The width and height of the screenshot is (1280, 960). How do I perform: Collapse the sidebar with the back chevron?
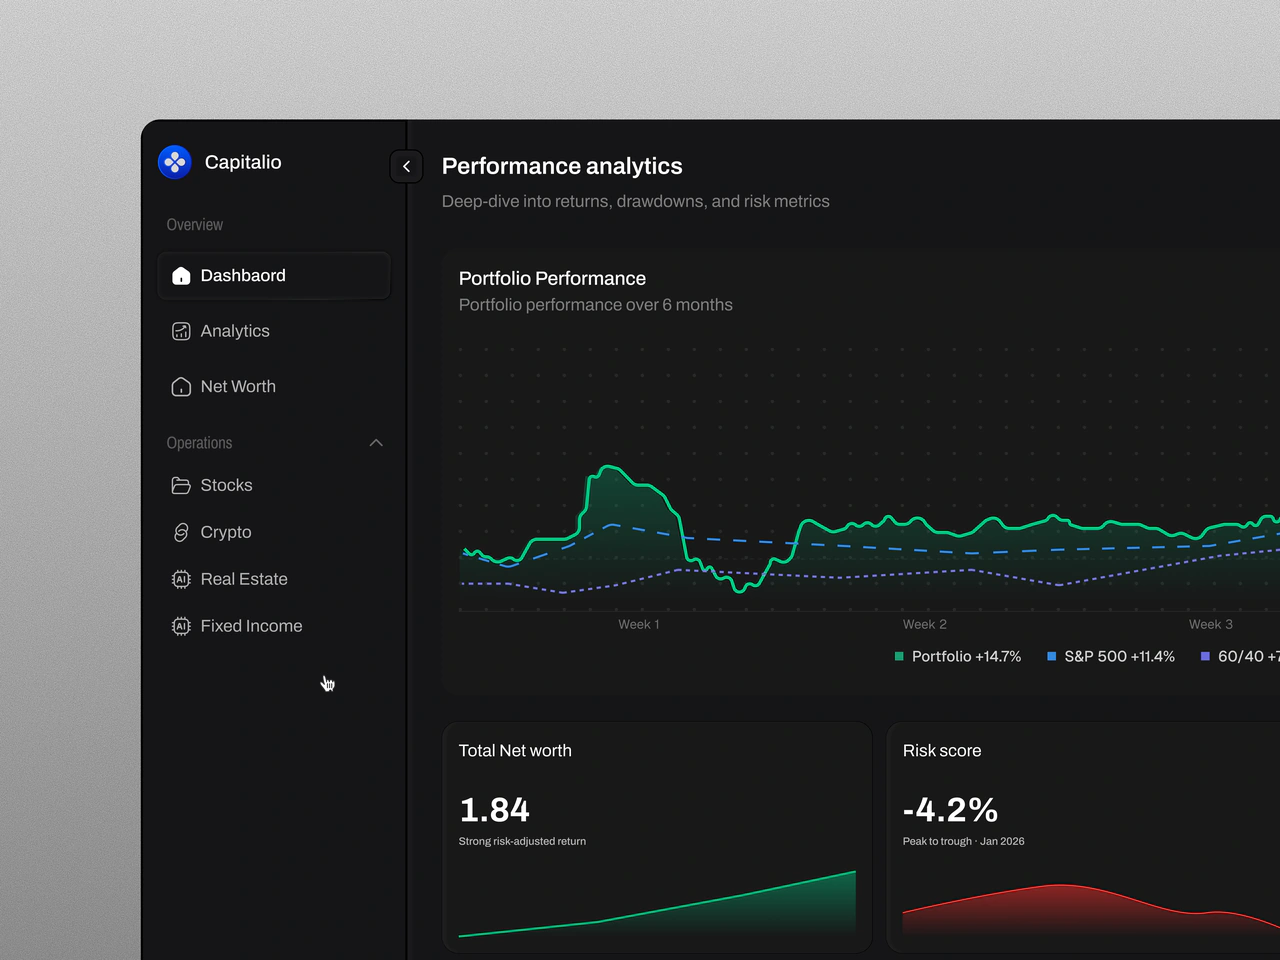point(406,166)
